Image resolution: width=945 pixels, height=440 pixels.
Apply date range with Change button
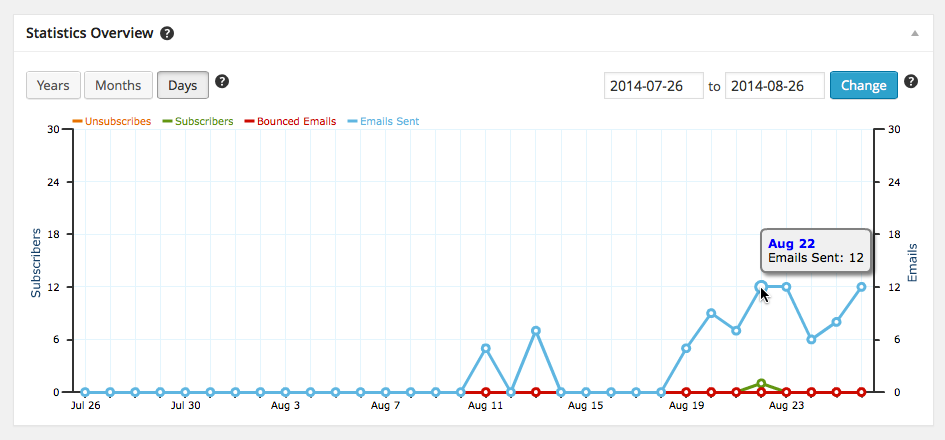pyautogui.click(x=864, y=85)
